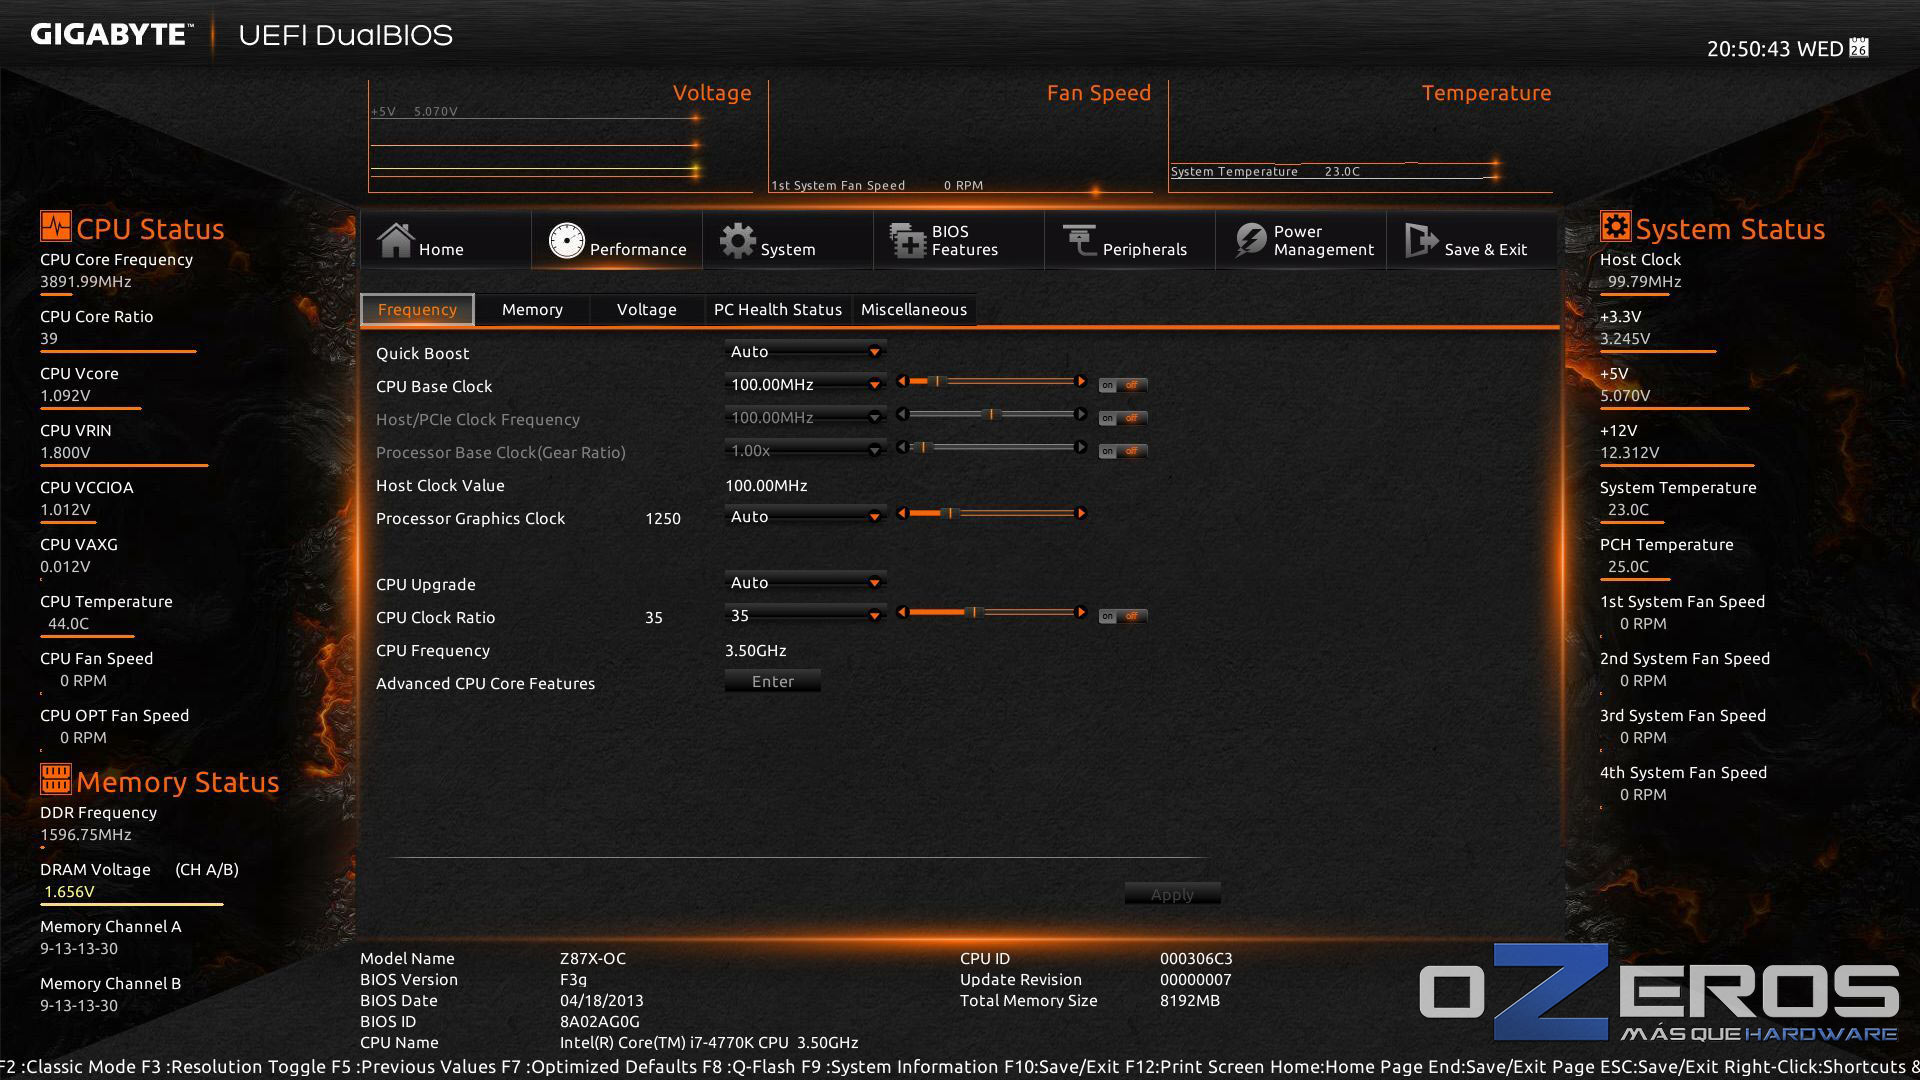Click the Processor Graphics Clock slider
The width and height of the screenshot is (1920, 1080).
click(991, 513)
